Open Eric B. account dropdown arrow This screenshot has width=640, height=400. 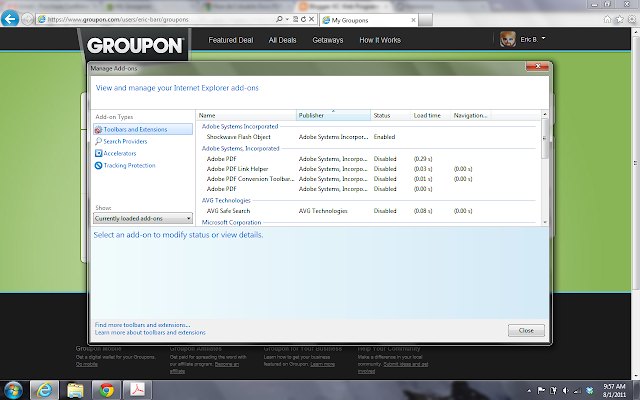point(543,38)
